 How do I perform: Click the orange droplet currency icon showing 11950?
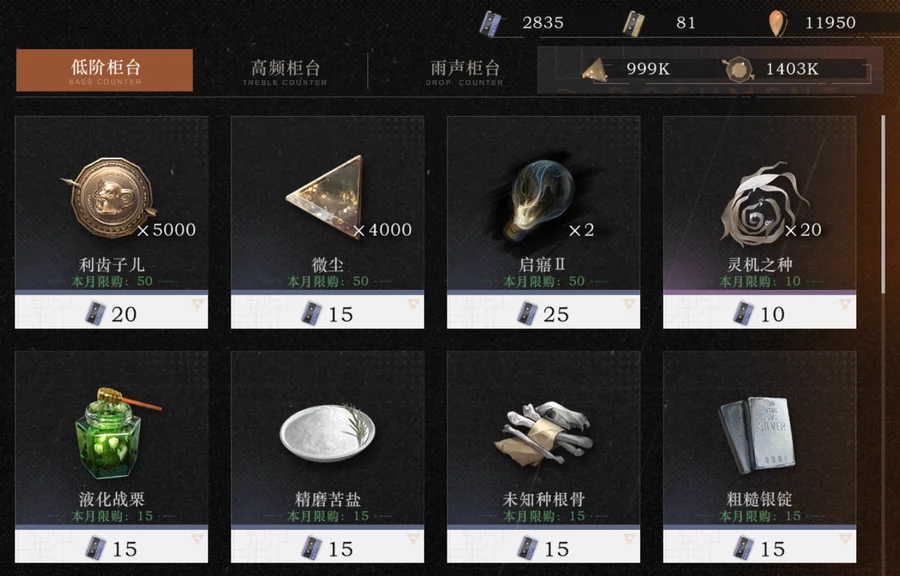click(x=777, y=24)
